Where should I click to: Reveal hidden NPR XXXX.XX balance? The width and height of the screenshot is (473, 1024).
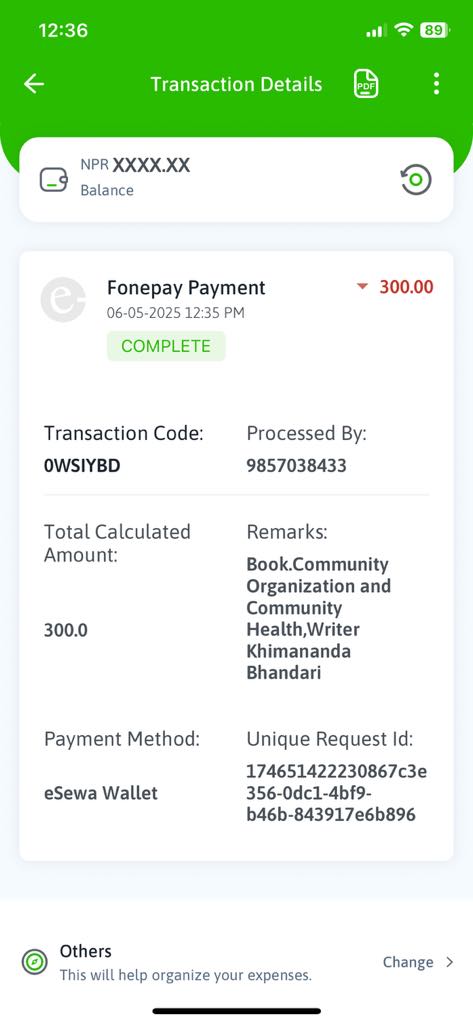[151, 165]
